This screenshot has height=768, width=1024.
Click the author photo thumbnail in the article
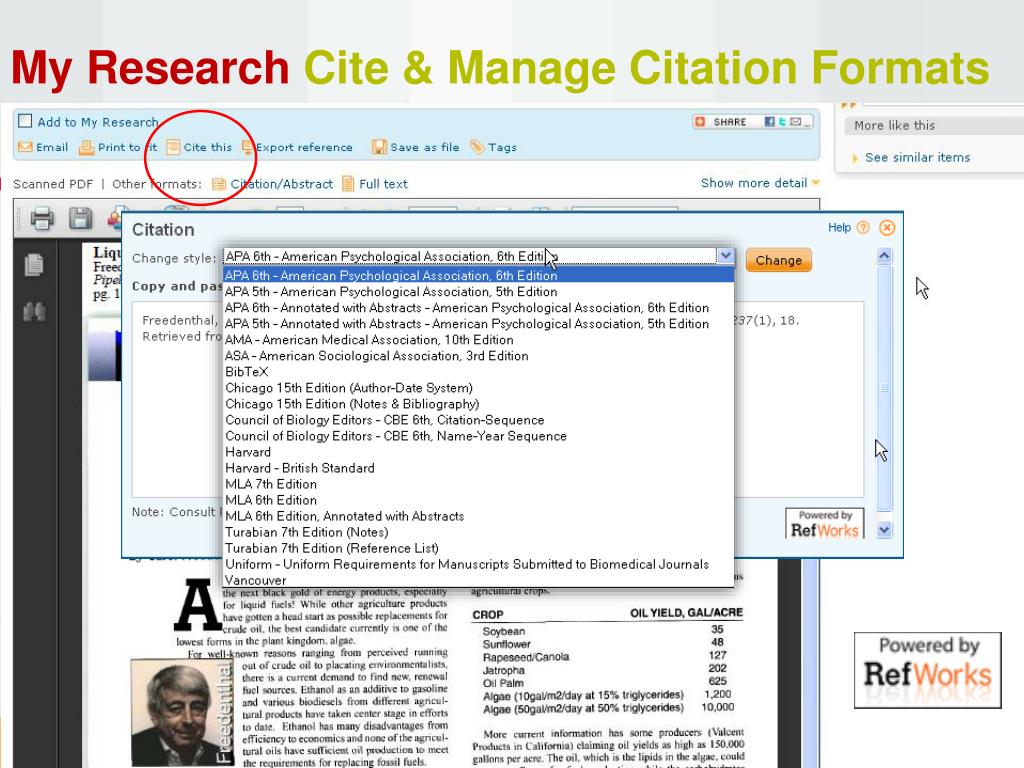(180, 712)
